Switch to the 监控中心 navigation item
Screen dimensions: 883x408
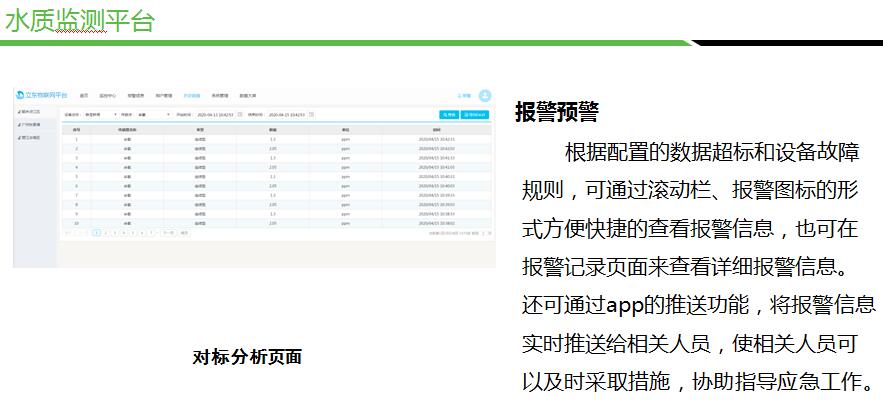pos(108,96)
